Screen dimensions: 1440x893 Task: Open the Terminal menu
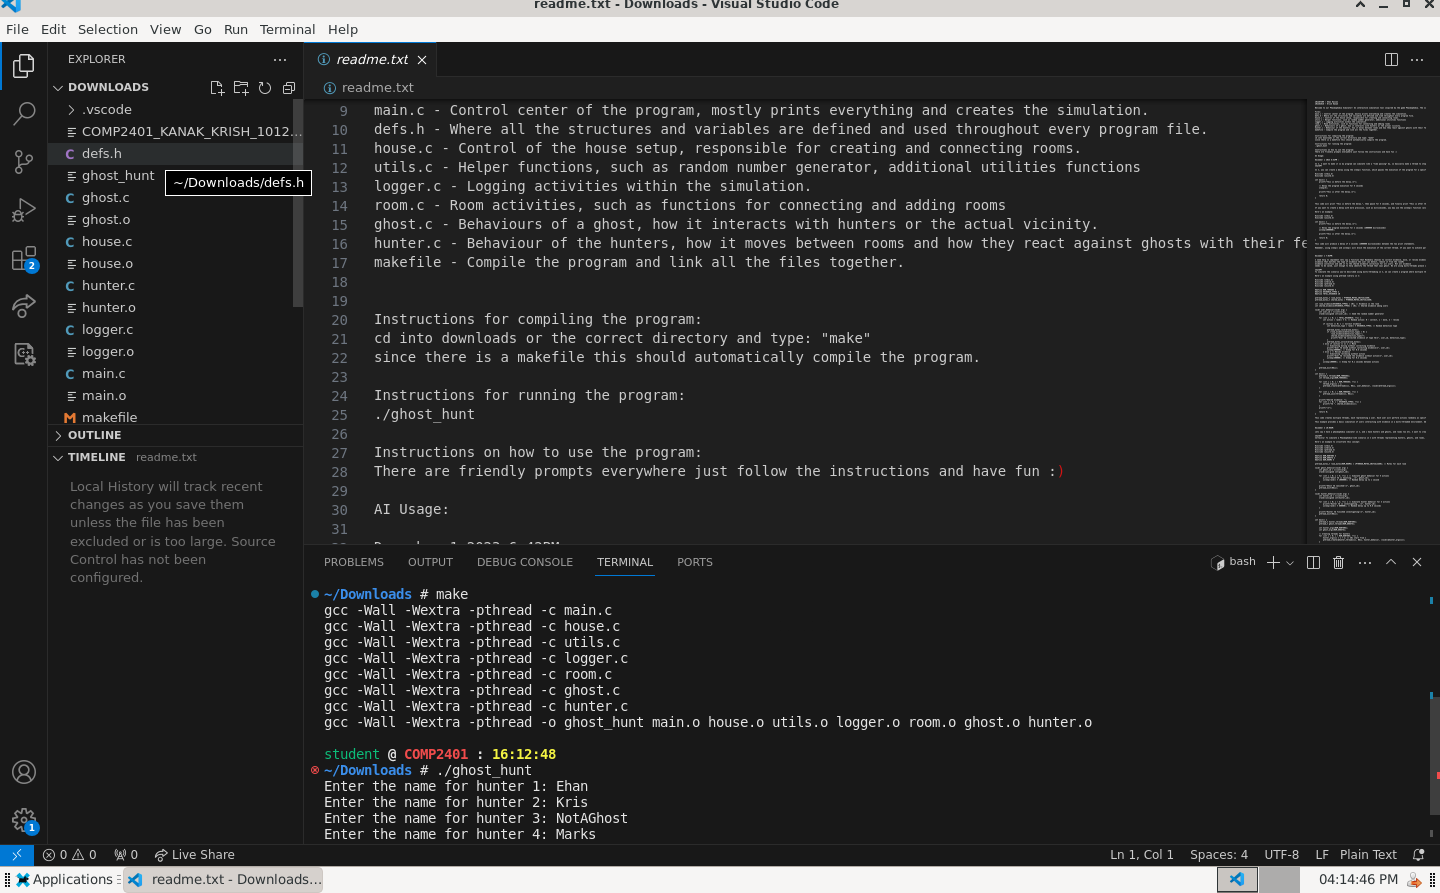coord(287,29)
